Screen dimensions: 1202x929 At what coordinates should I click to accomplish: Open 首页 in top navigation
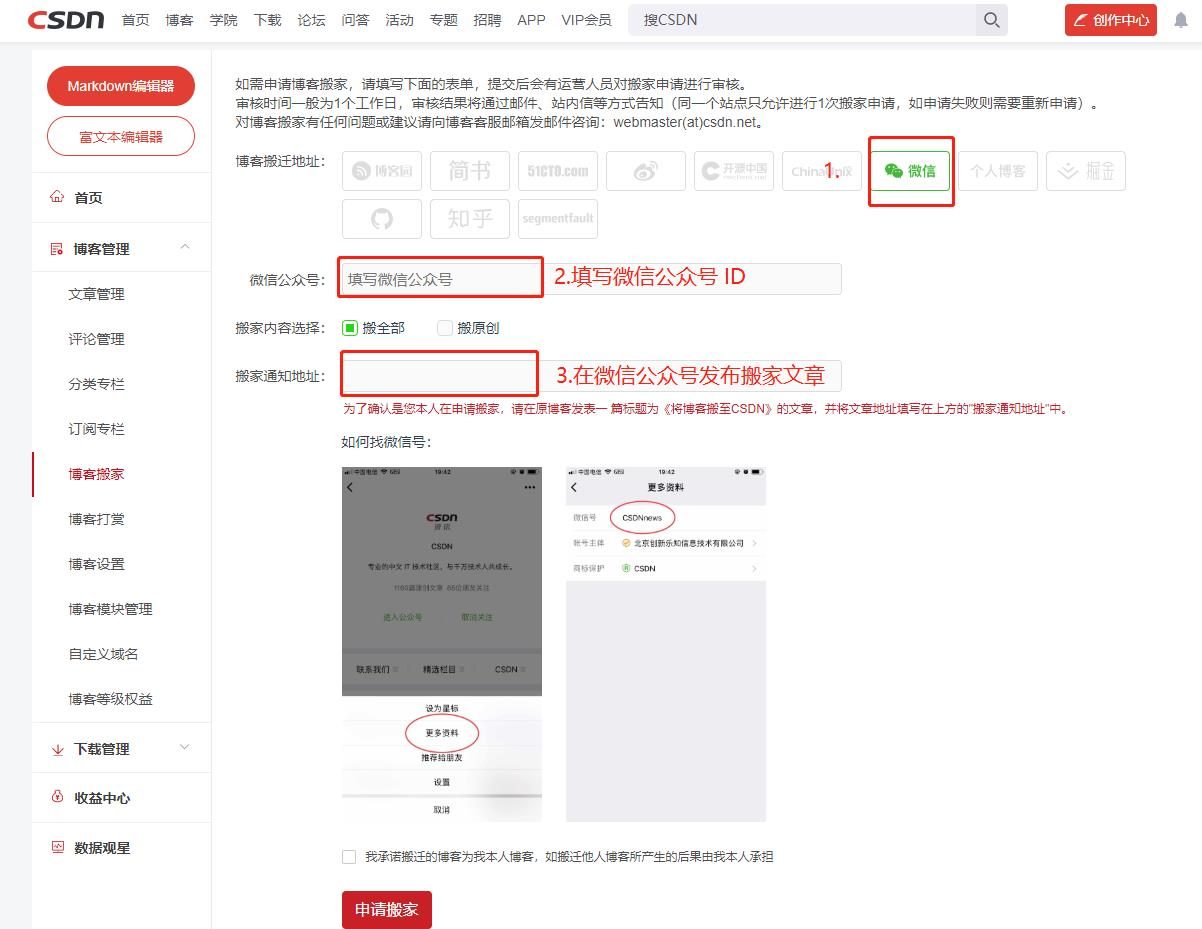(136, 20)
